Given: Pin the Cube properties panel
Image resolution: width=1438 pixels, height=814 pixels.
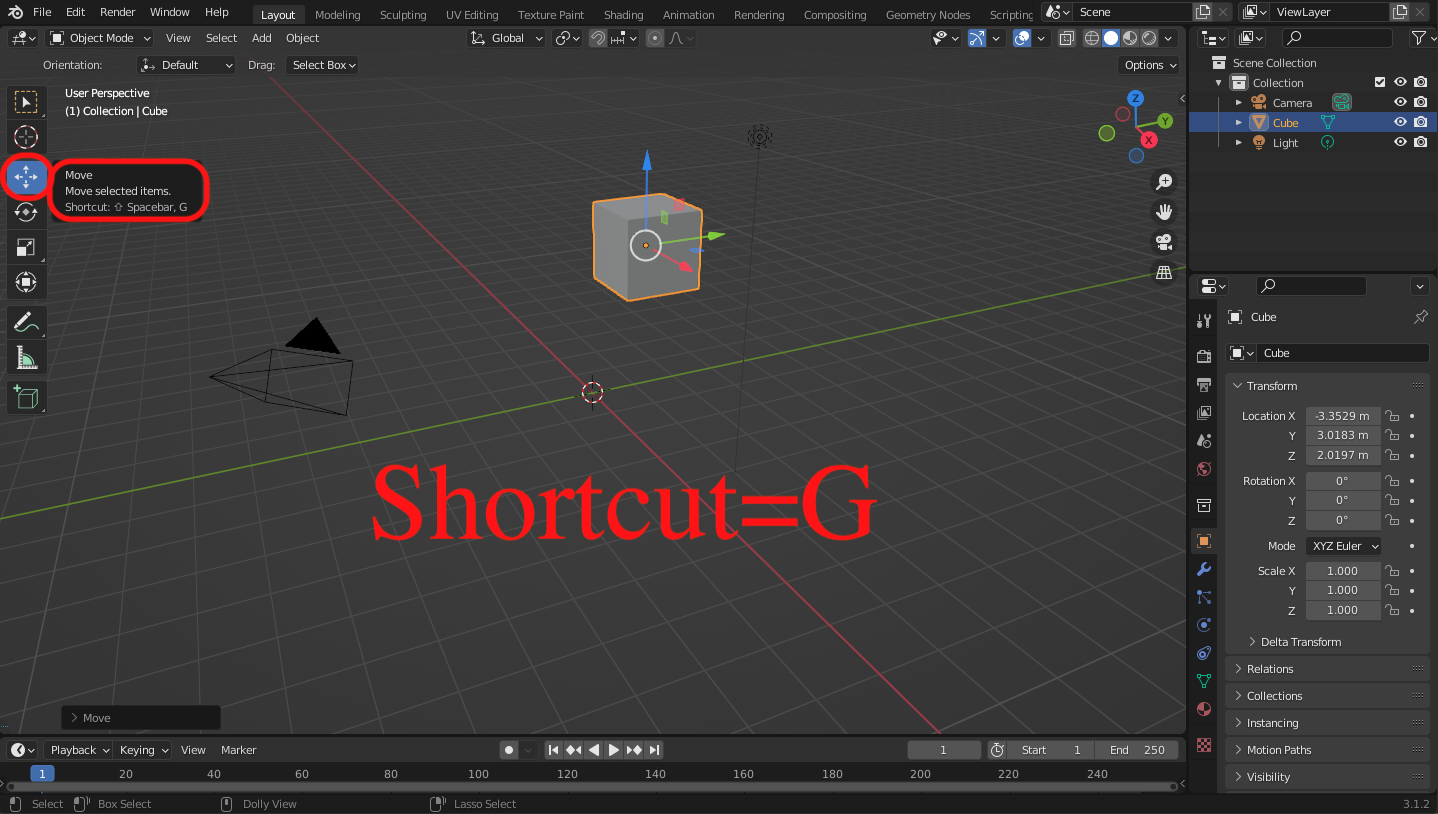Looking at the screenshot, I should coord(1420,317).
